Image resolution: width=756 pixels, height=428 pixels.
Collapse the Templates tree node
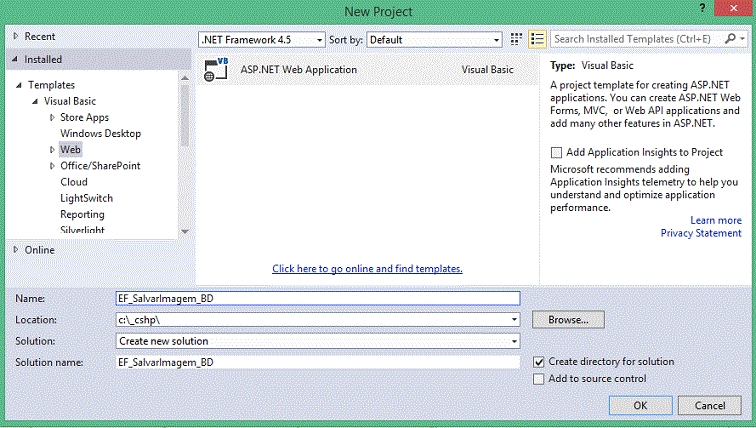(19, 85)
